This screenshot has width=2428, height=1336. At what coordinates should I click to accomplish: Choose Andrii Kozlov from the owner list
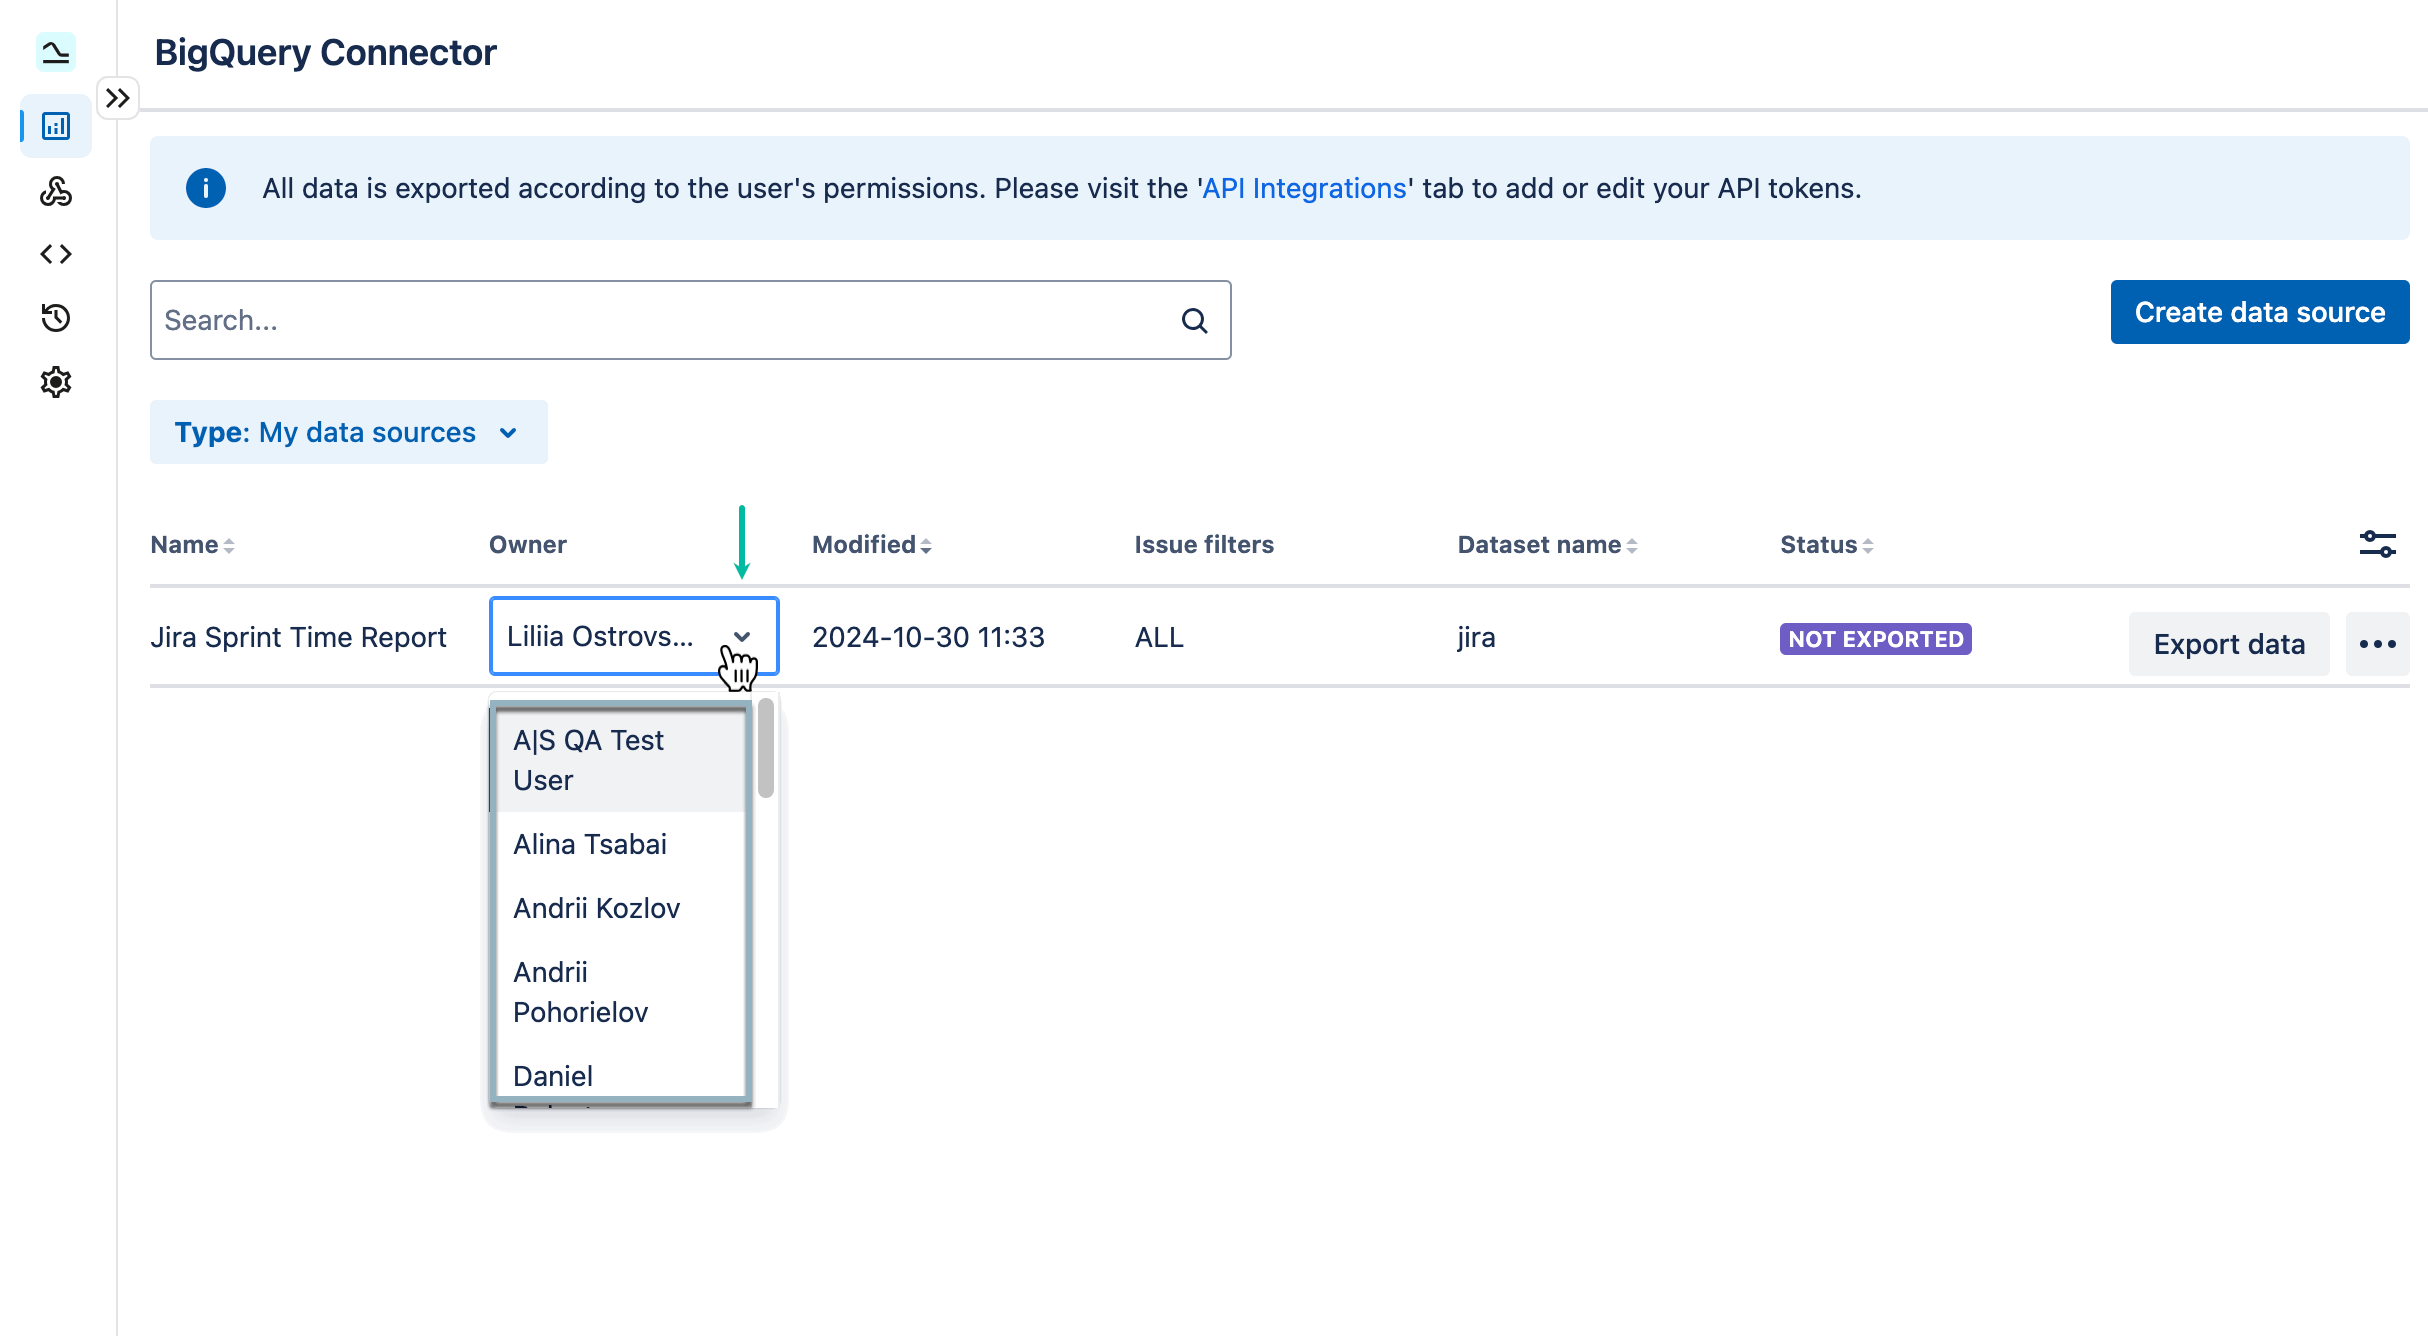pos(596,908)
